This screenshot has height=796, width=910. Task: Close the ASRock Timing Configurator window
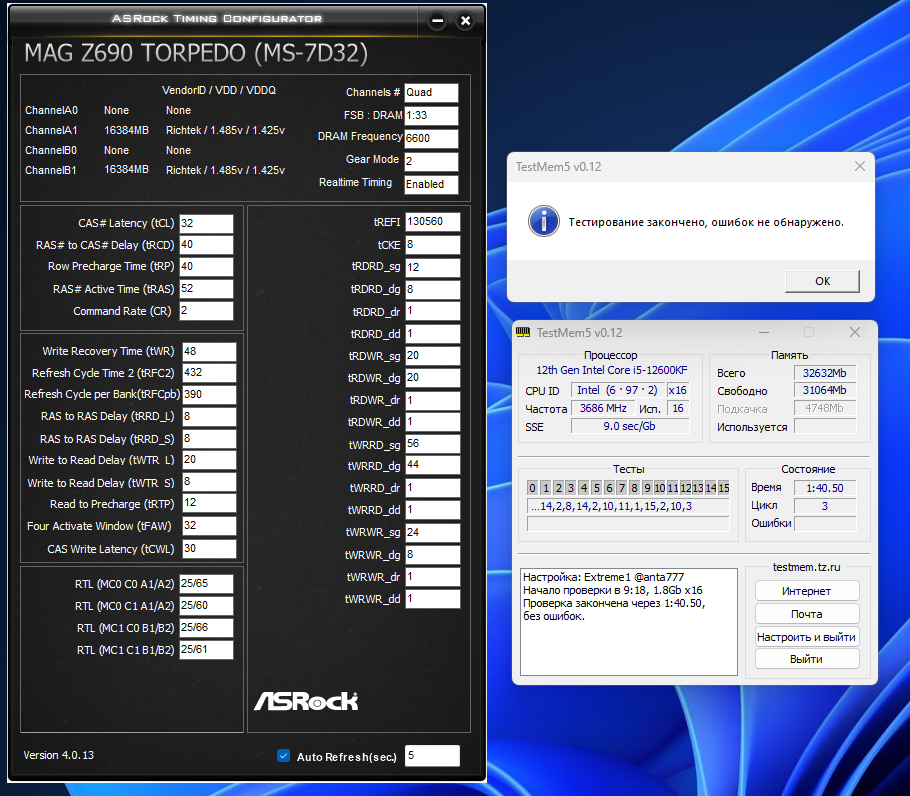pos(465,21)
